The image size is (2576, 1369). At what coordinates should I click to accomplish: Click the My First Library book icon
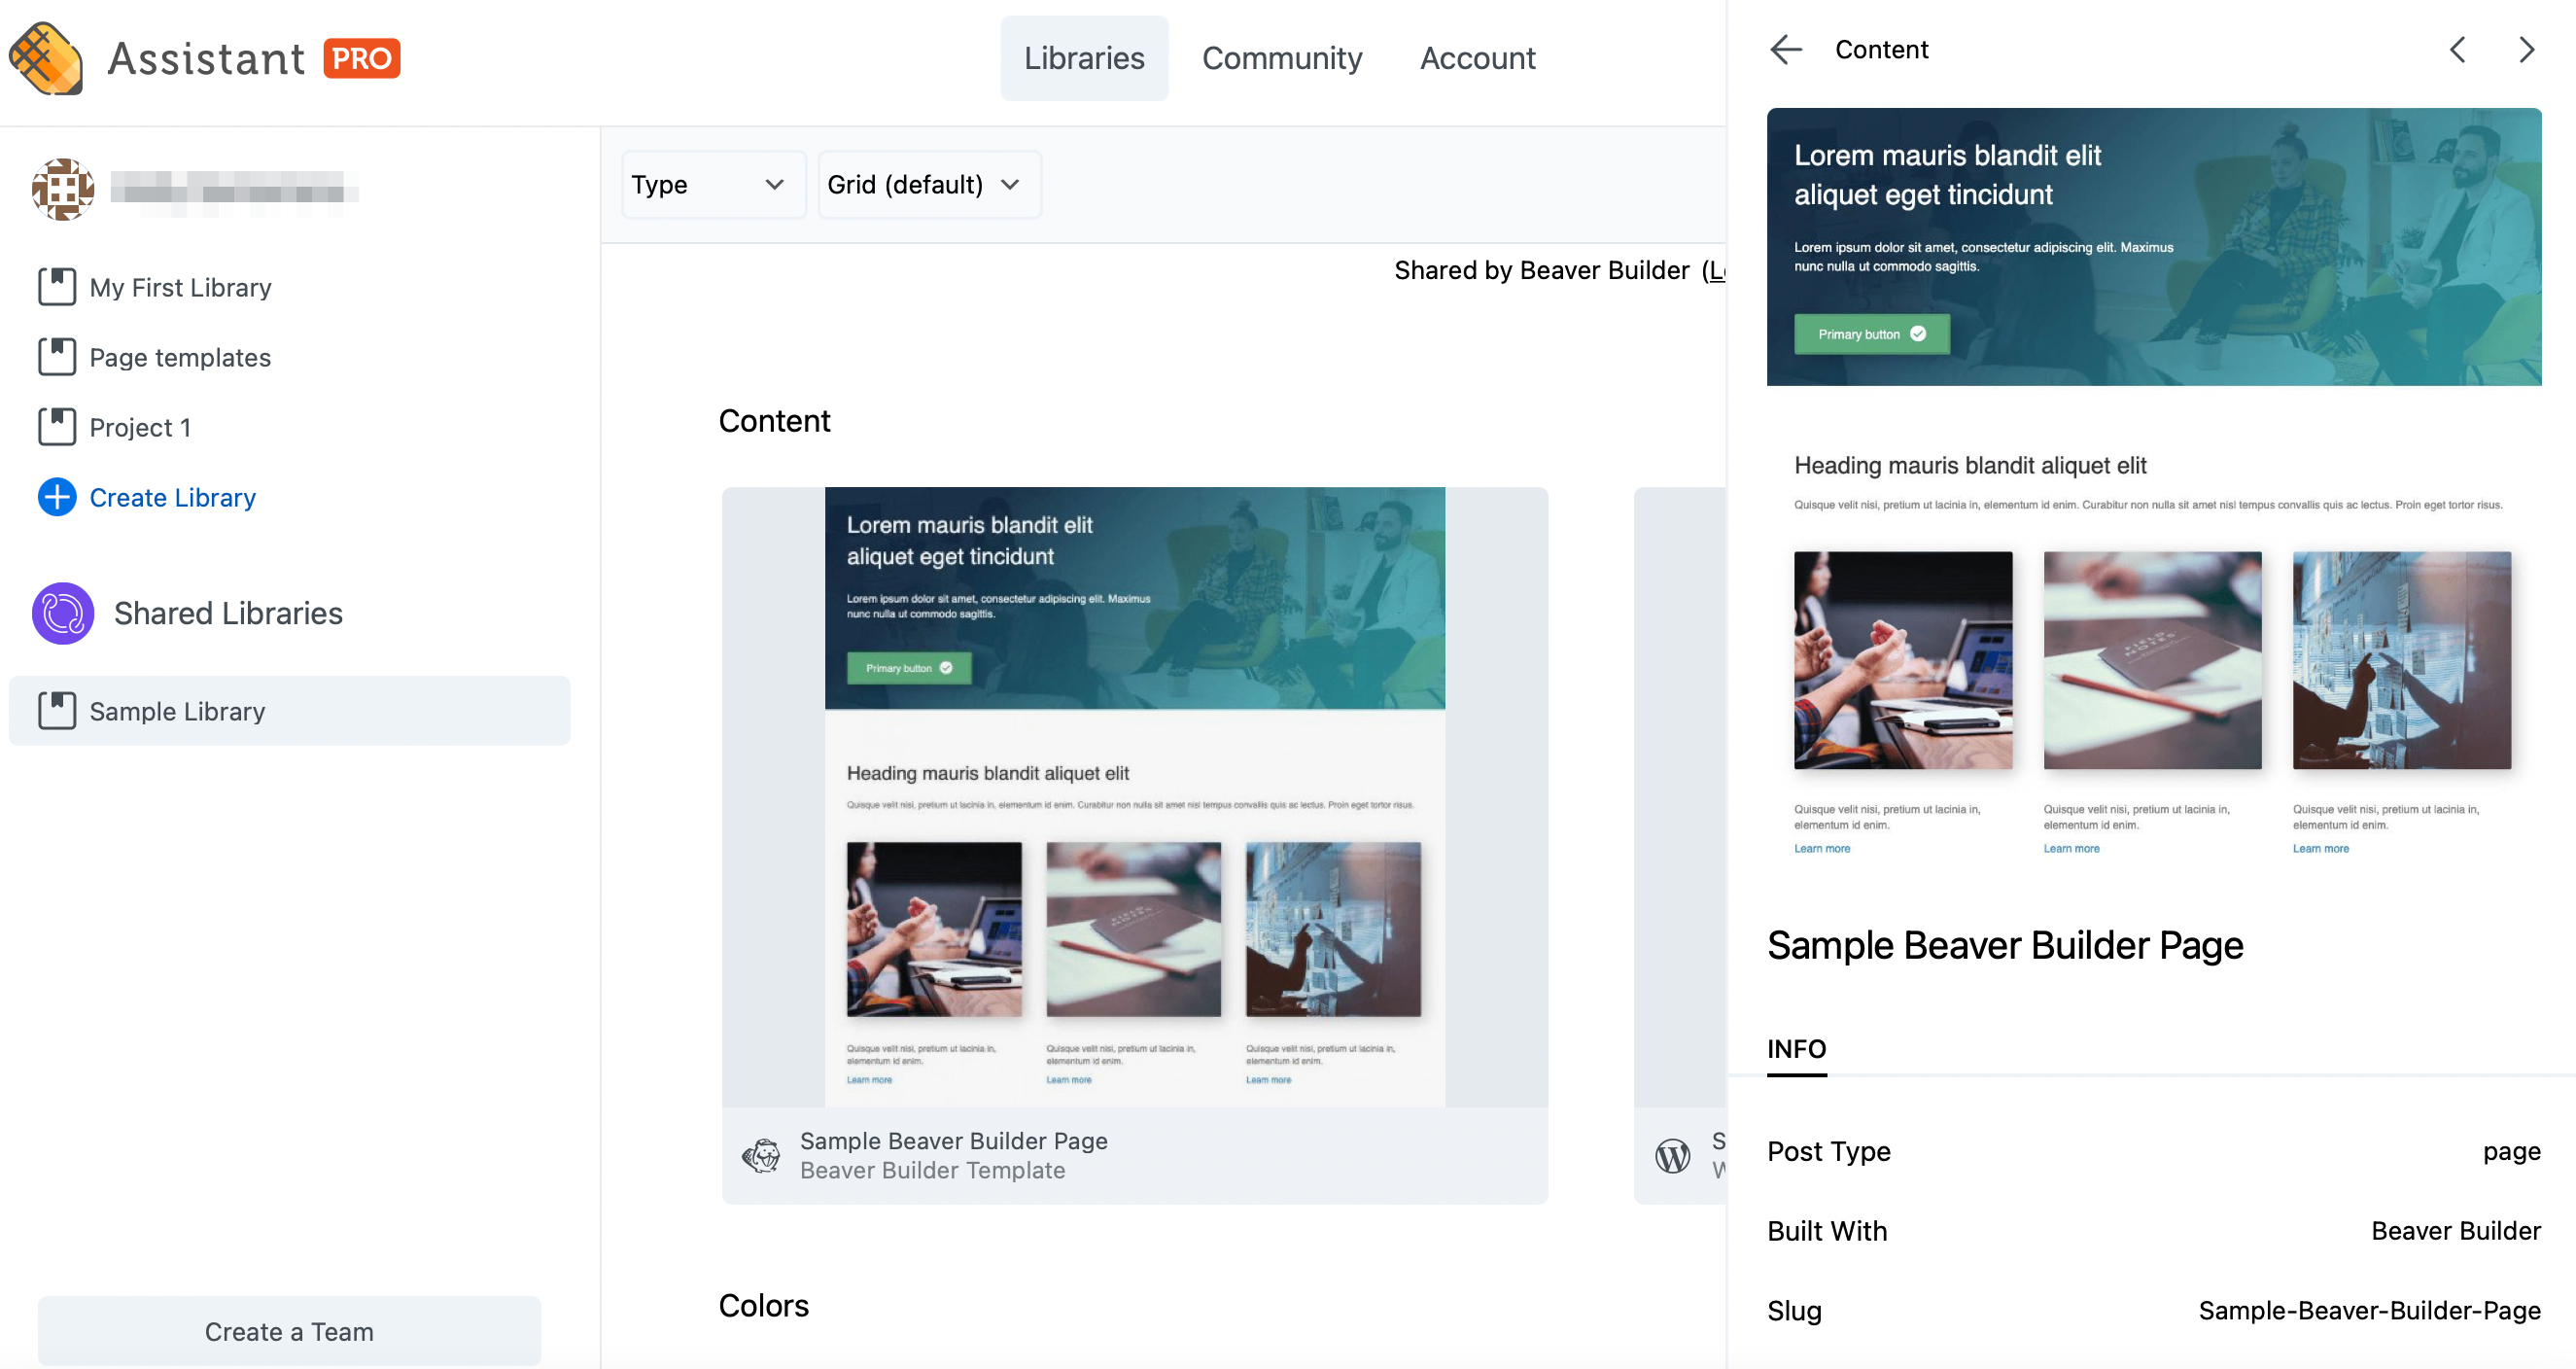(x=57, y=287)
